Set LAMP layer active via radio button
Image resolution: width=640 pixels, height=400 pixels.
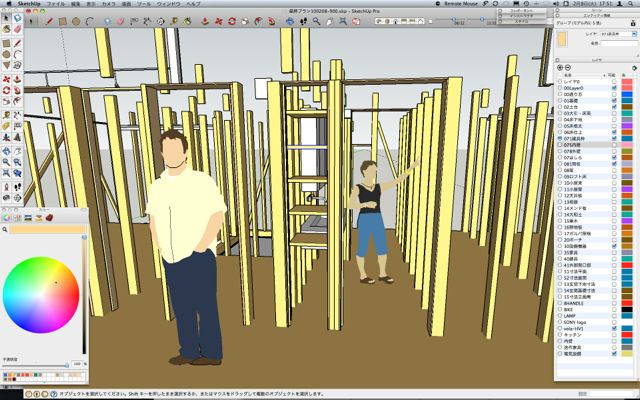[x=560, y=316]
